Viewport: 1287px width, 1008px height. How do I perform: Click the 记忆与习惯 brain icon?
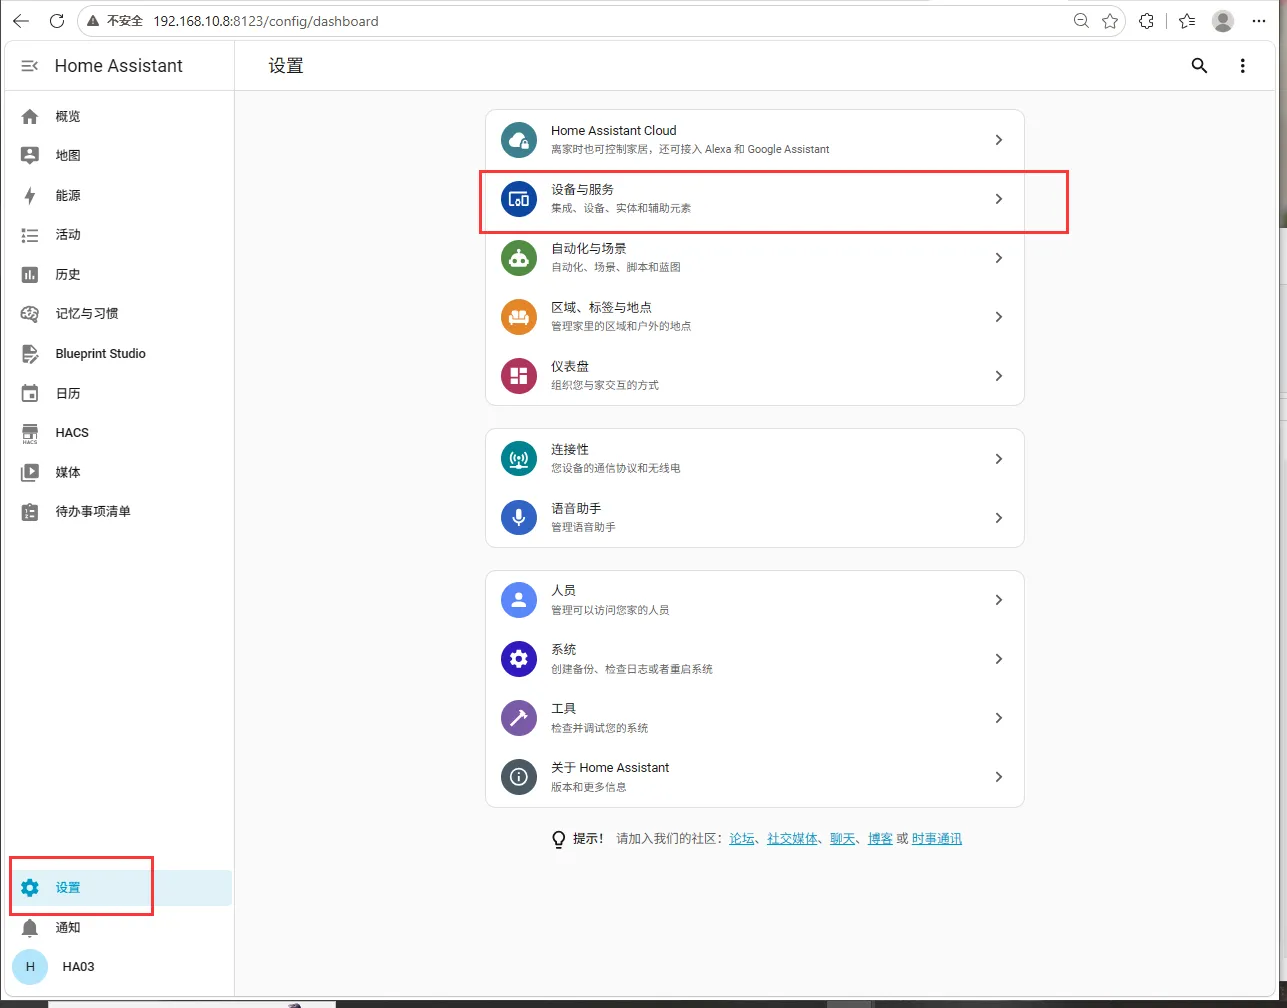click(30, 314)
